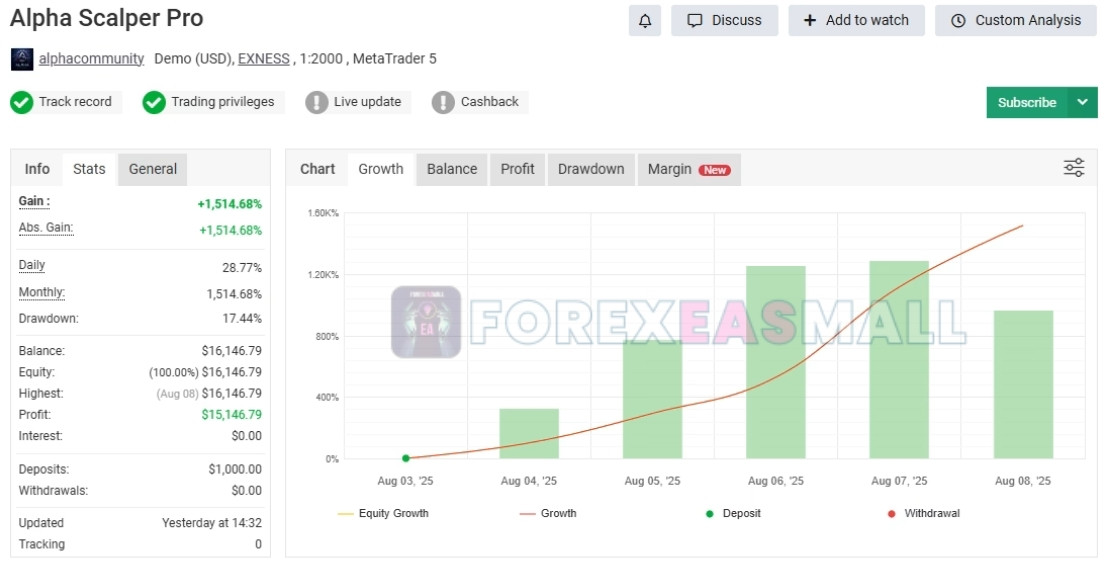
Task: Click the Add to watch button
Action: 856,21
